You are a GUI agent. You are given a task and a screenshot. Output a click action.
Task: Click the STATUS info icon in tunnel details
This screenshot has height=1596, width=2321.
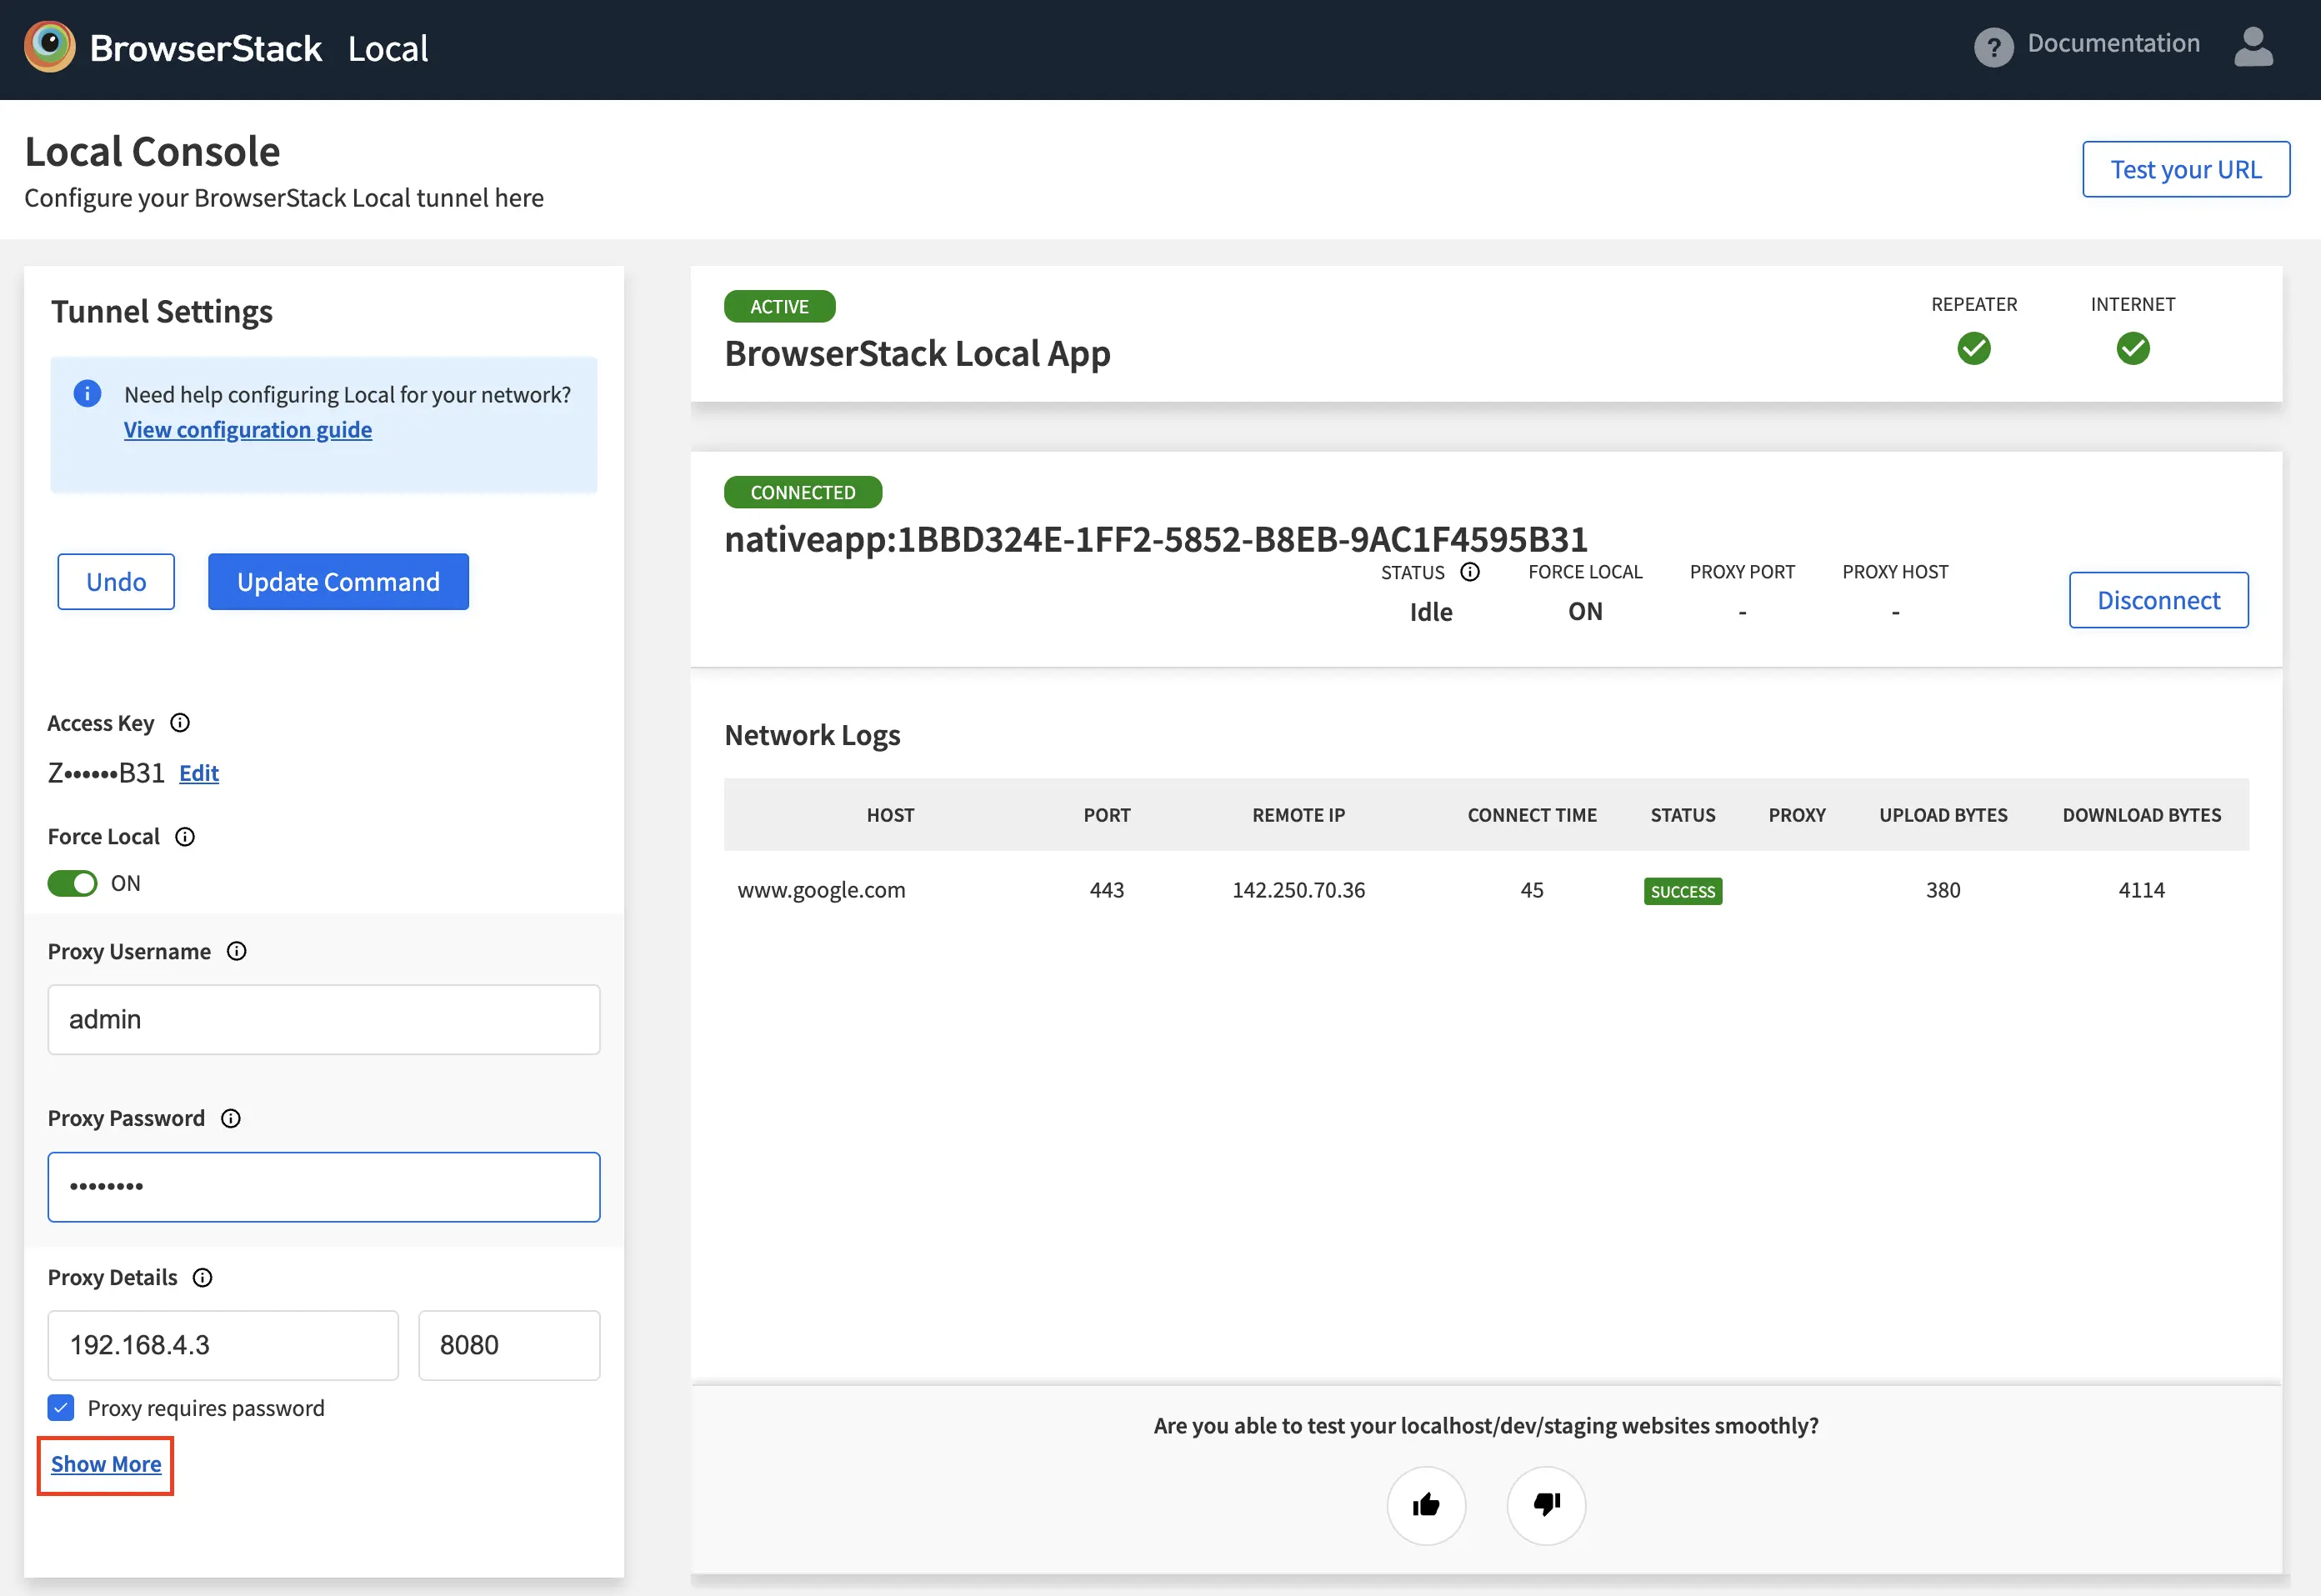tap(1470, 572)
